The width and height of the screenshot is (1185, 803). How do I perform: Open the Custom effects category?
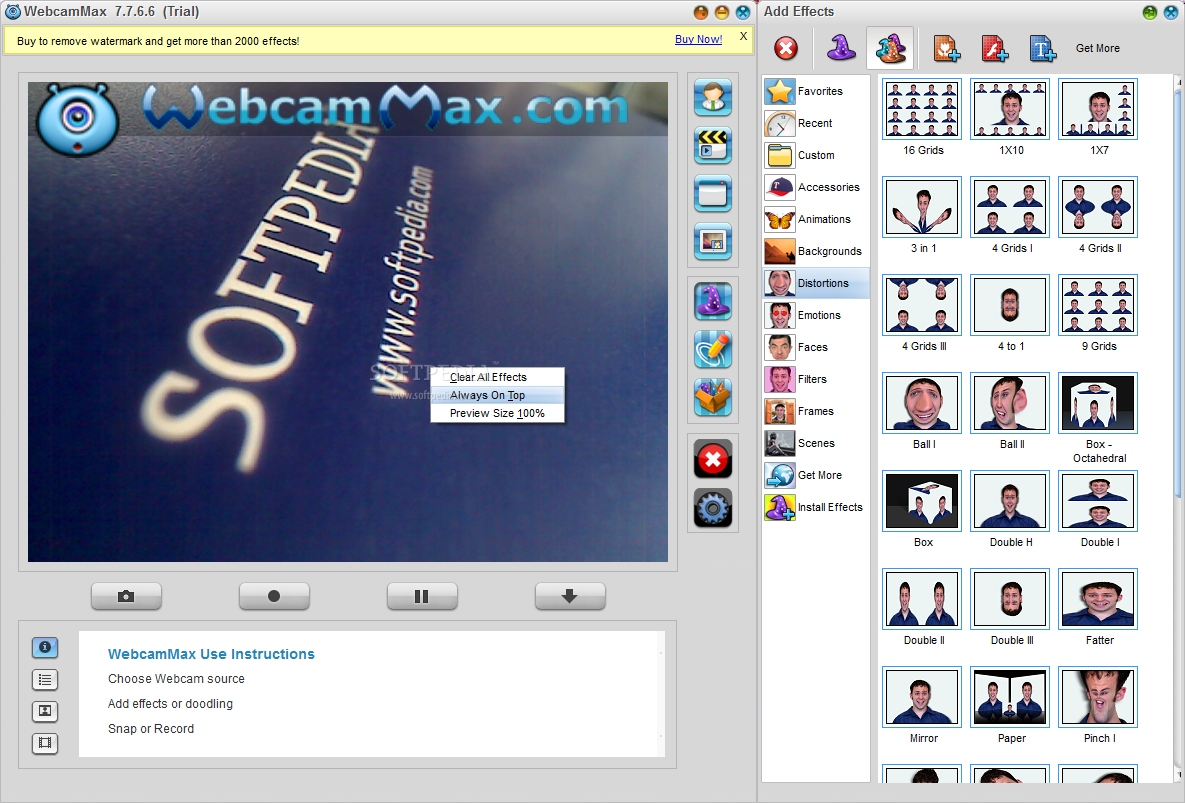[816, 155]
